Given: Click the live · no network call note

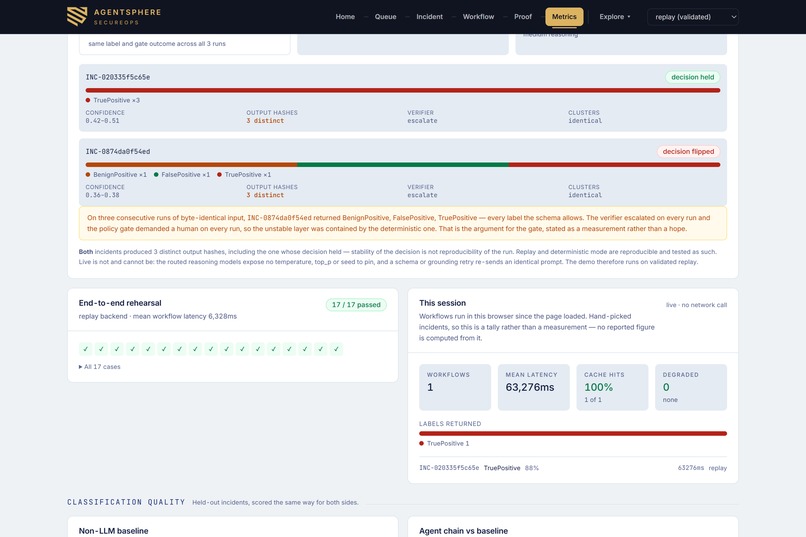Looking at the screenshot, I should coord(697,305).
